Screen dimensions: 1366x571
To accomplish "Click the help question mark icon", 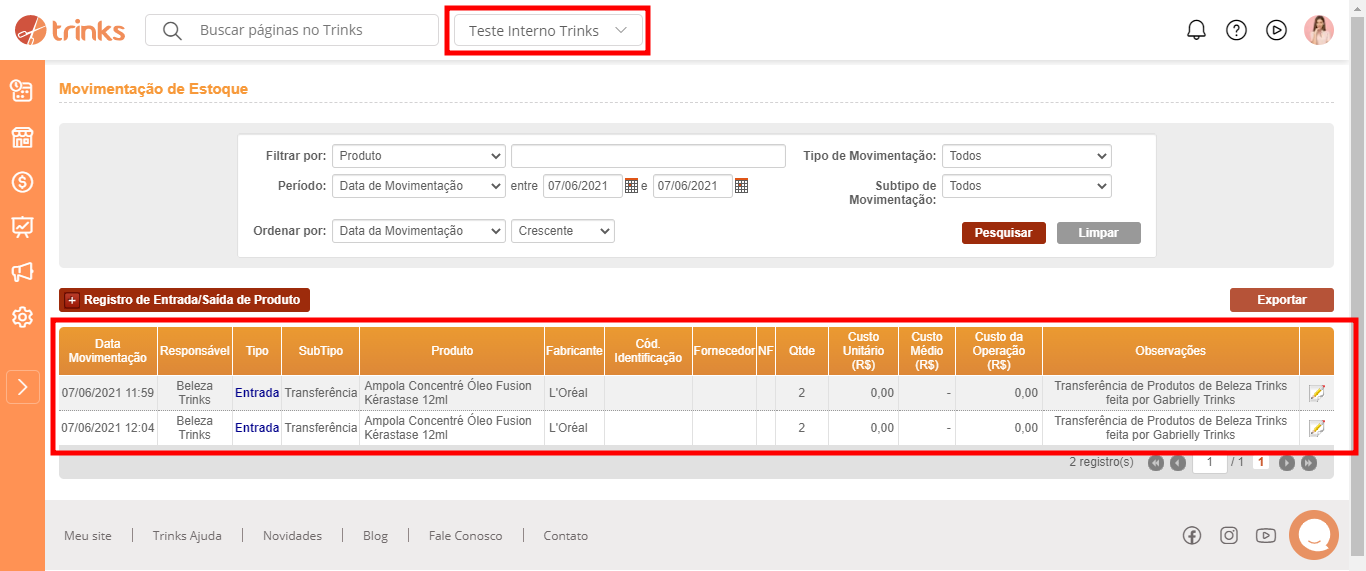I will point(1236,30).
